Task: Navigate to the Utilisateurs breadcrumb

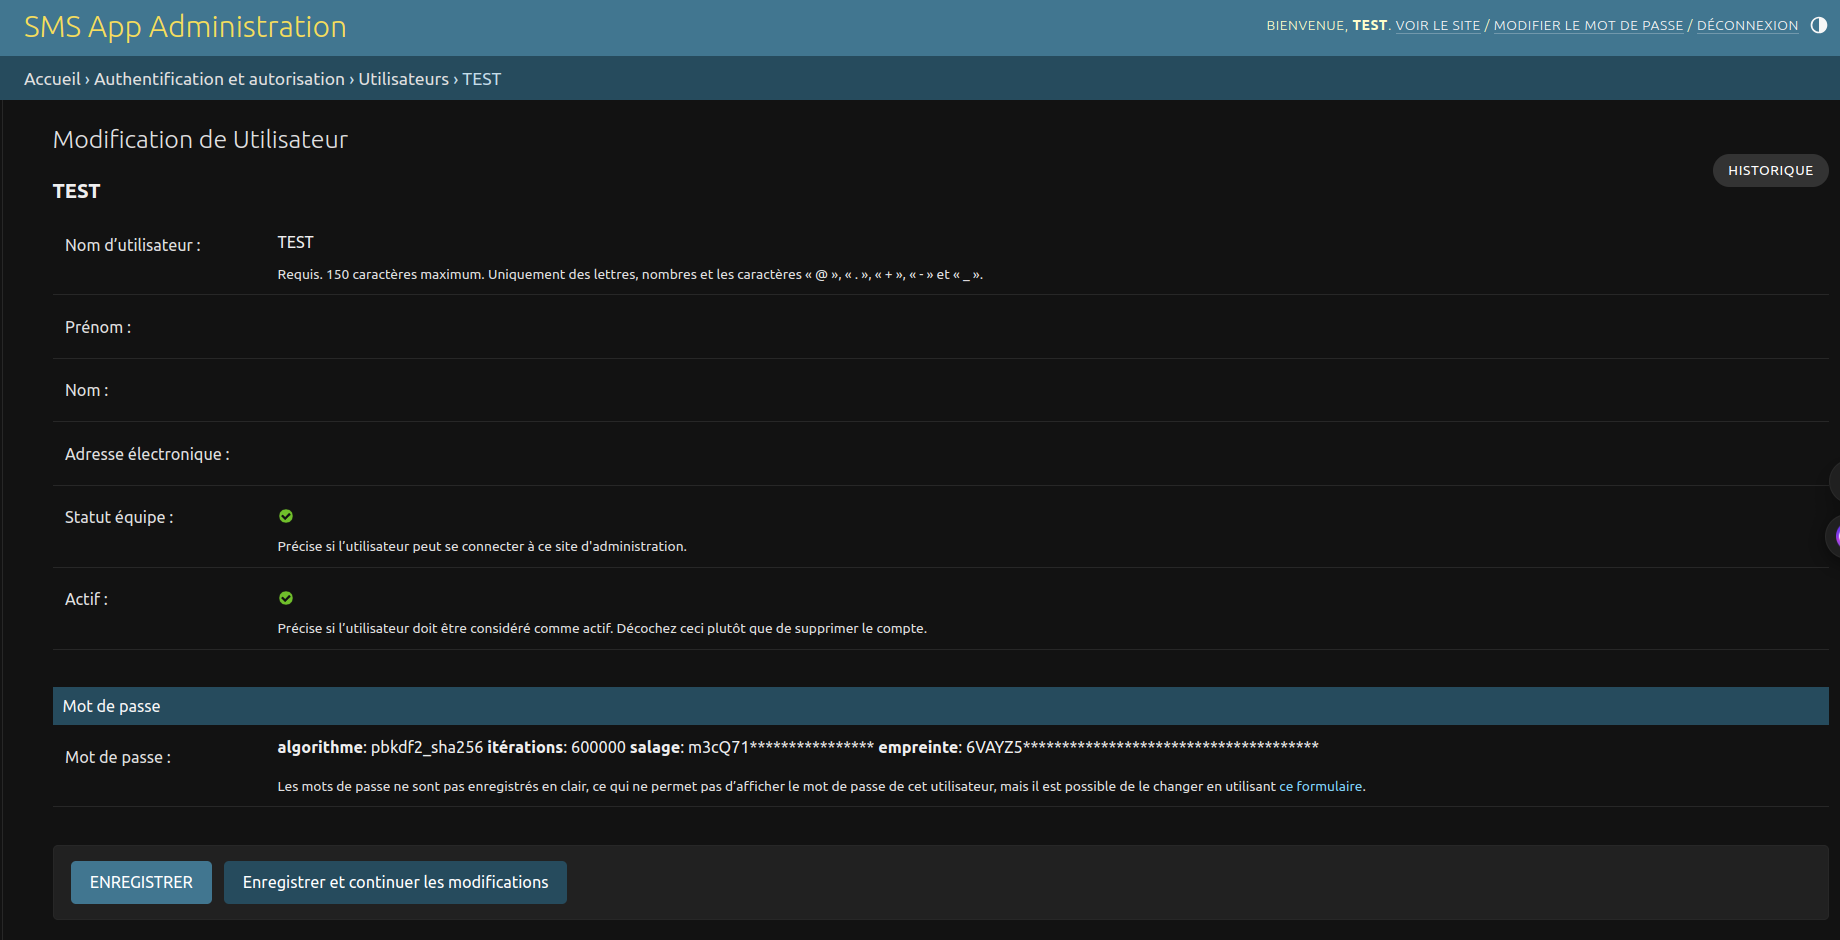Action: point(404,79)
